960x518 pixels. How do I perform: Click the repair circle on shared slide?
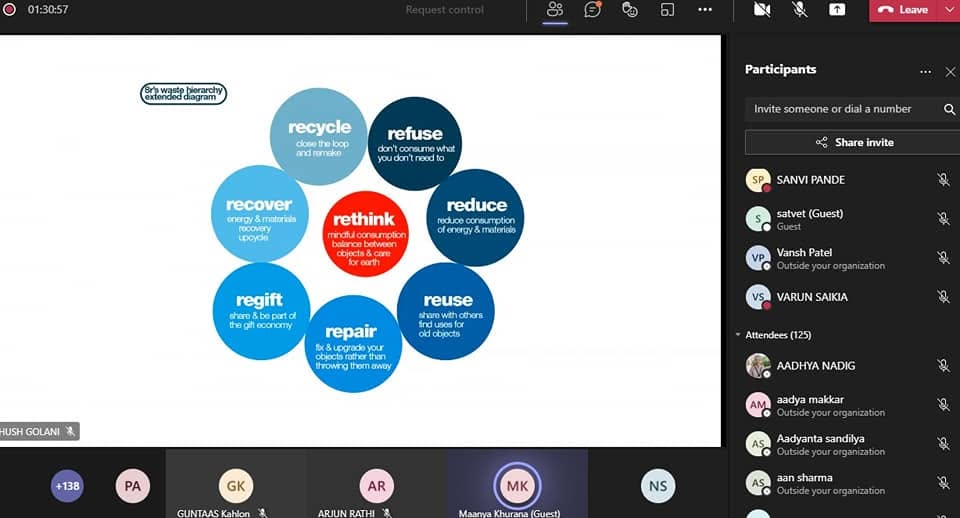[353, 343]
